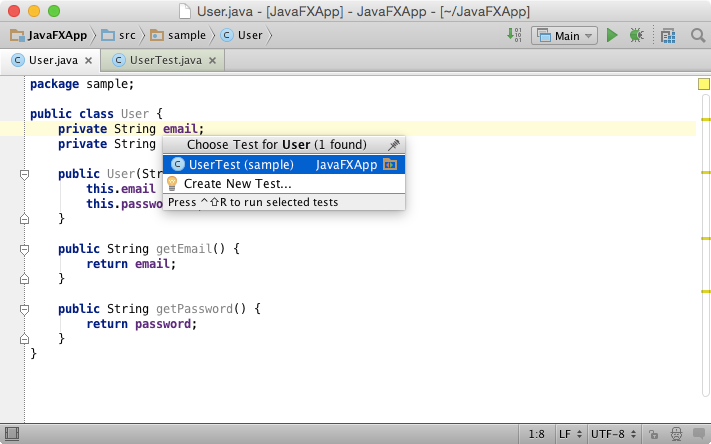The width and height of the screenshot is (711, 444).
Task: Close the UserTest.java tab
Action: tap(212, 60)
